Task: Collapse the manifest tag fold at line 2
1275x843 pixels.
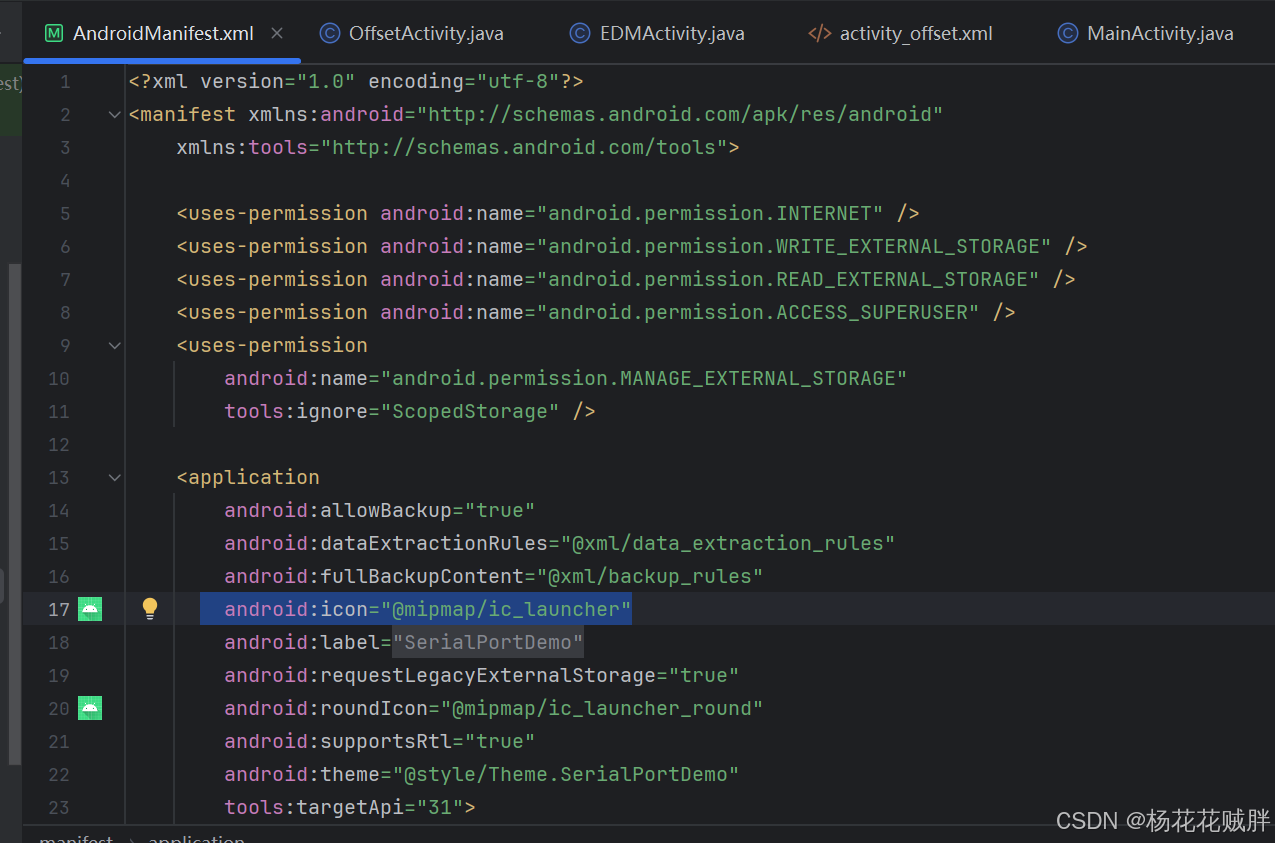Action: [x=114, y=115]
